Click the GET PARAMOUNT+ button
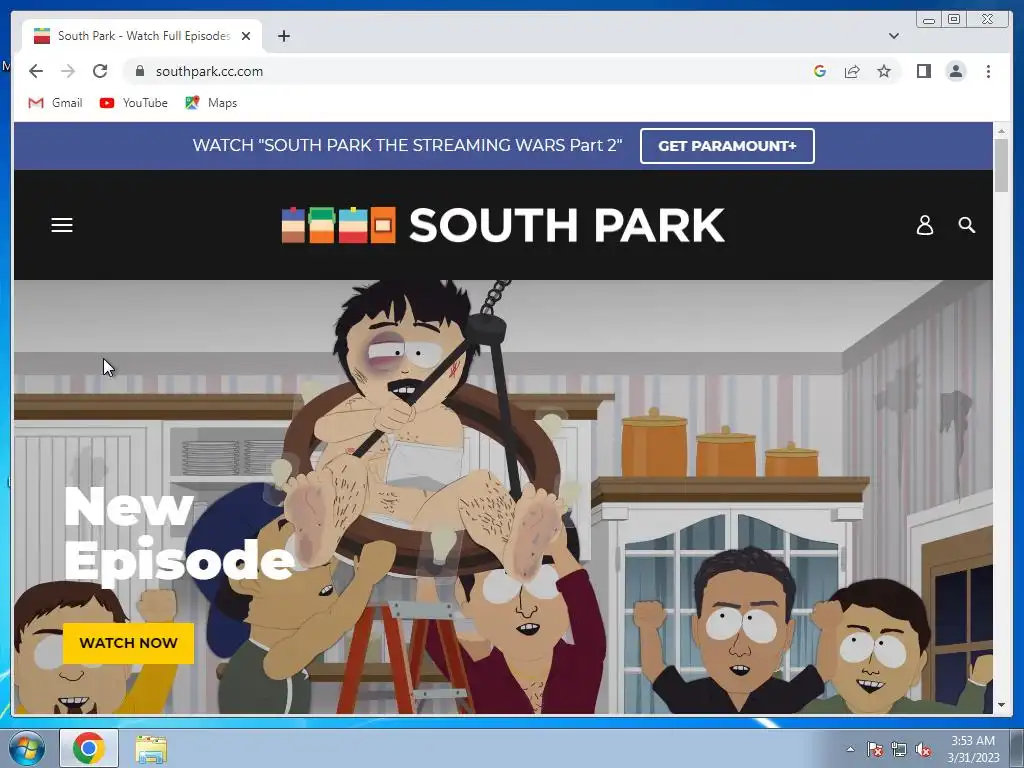 tap(727, 146)
